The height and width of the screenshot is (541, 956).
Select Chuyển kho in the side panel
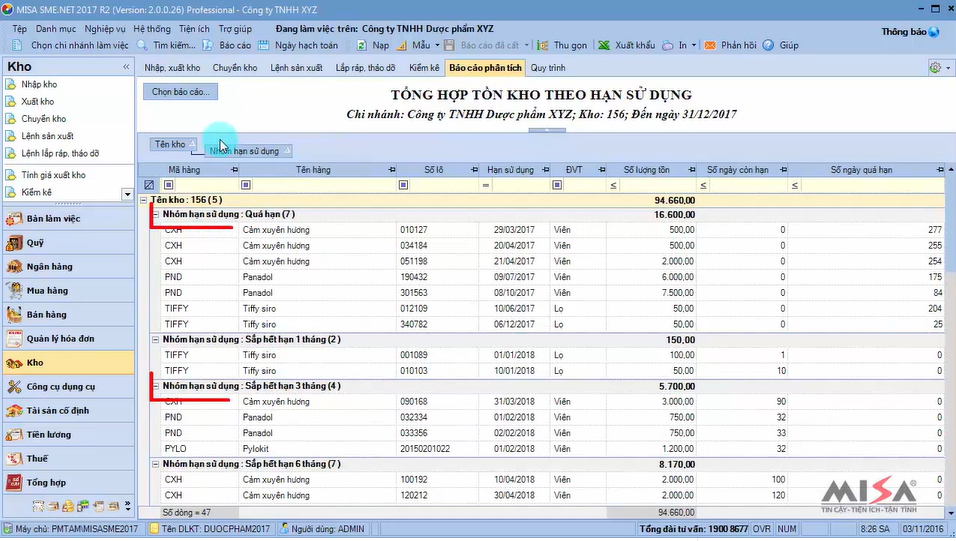coord(43,119)
